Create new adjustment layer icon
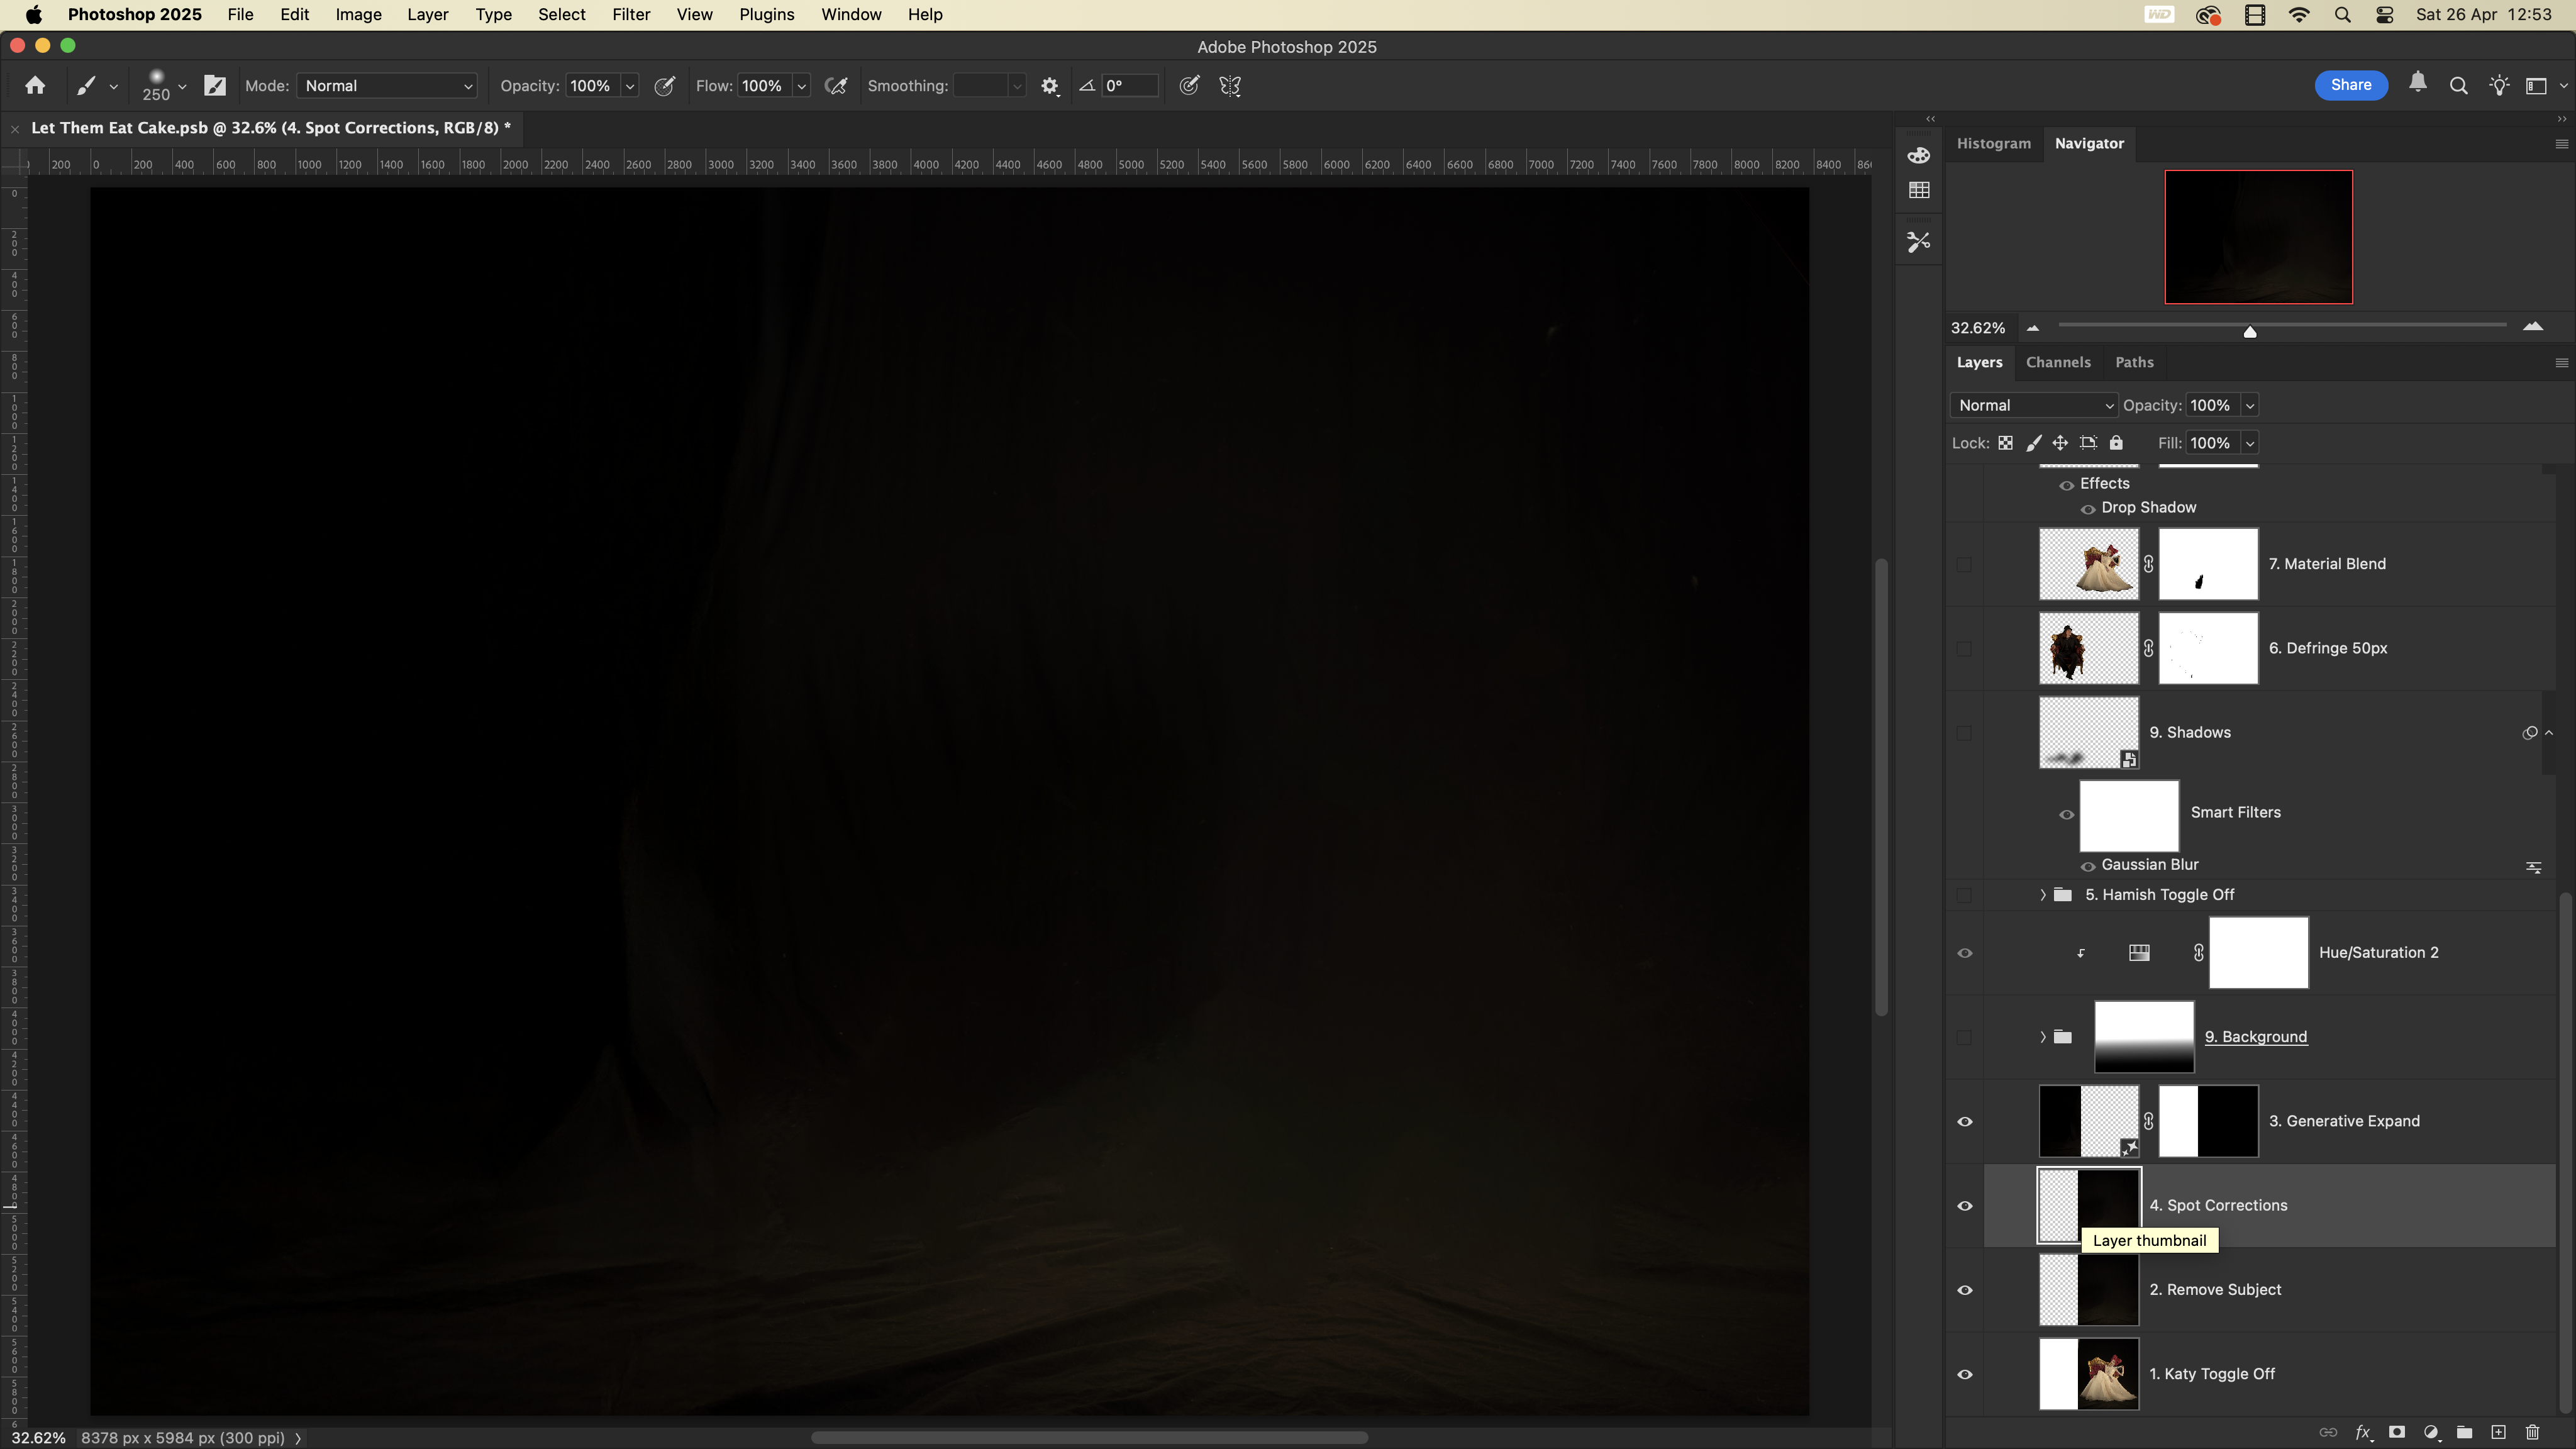 (x=2431, y=1433)
